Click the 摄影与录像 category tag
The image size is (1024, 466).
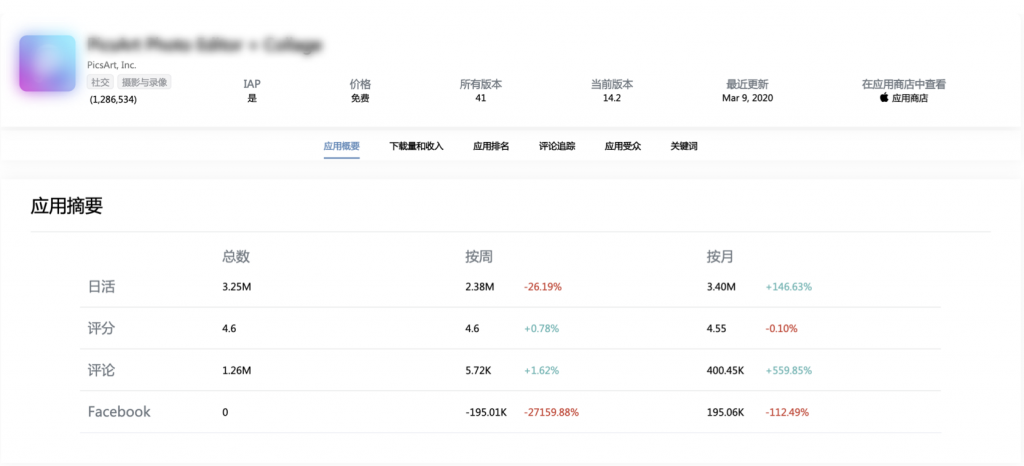tap(144, 82)
